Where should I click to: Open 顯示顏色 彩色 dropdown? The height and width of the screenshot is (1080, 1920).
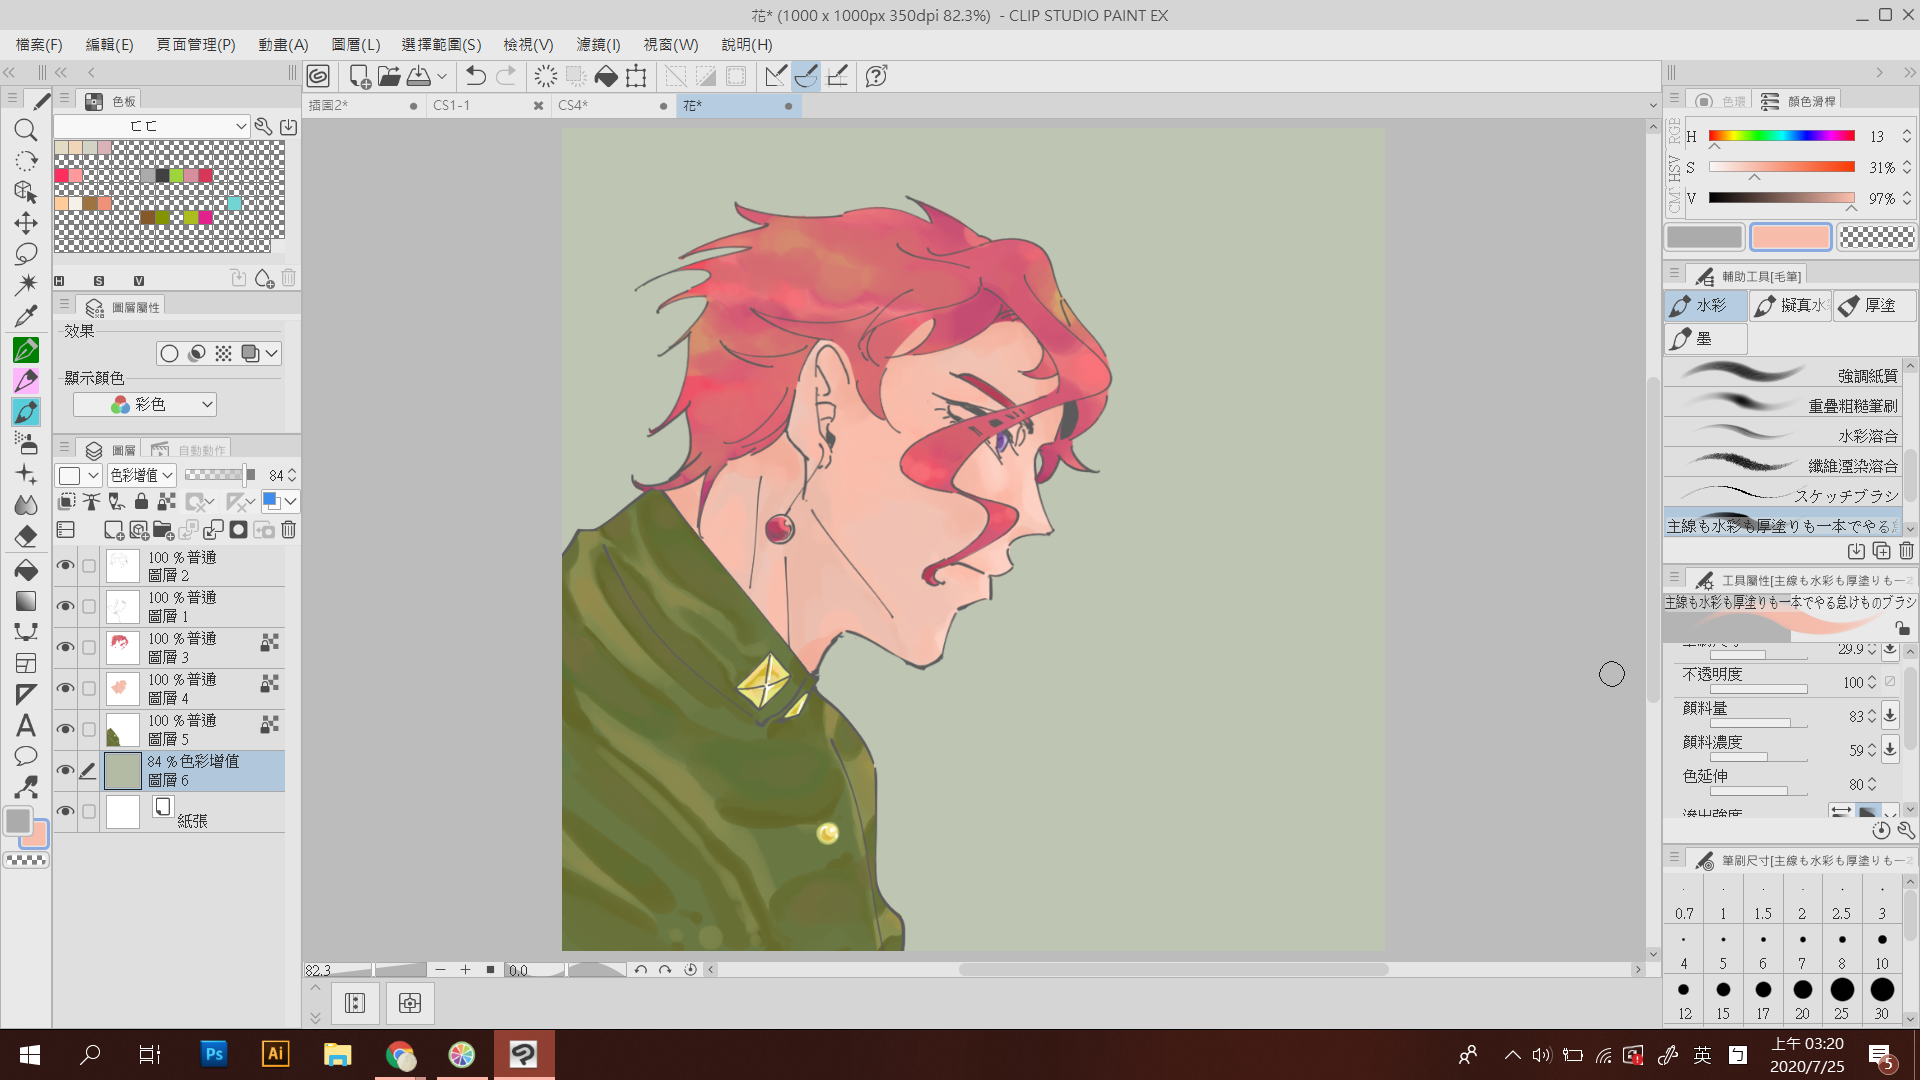tap(145, 404)
